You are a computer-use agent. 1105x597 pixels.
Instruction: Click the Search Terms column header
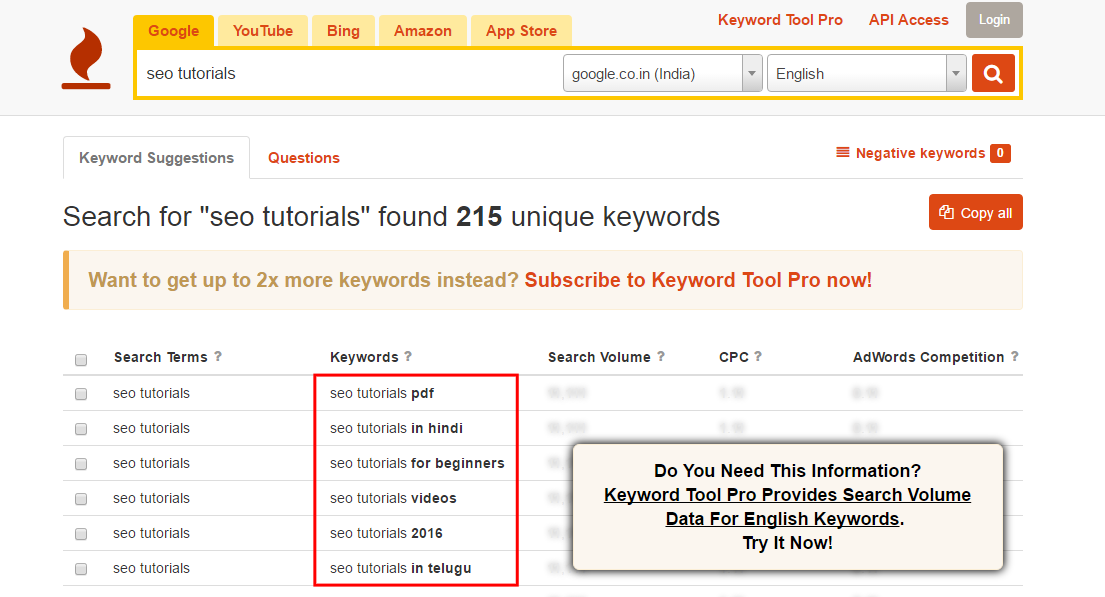[161, 357]
